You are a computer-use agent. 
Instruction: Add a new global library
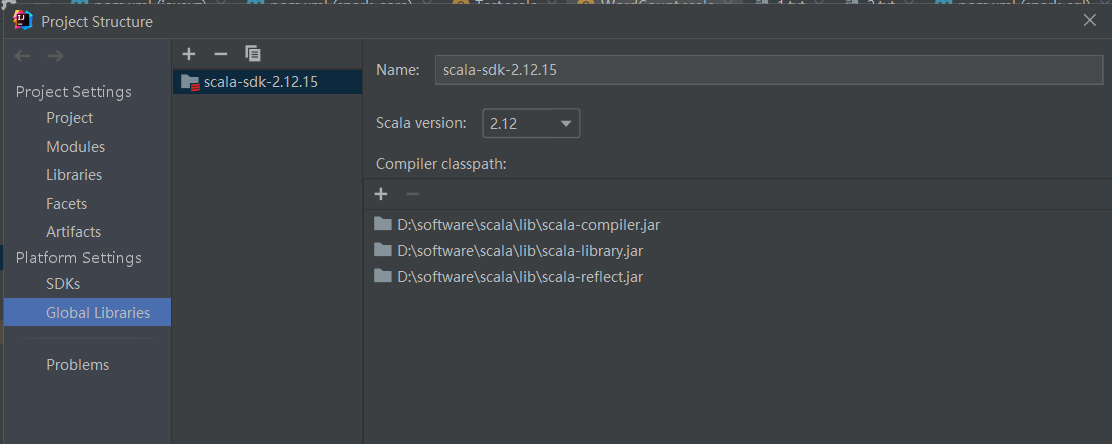[x=189, y=54]
